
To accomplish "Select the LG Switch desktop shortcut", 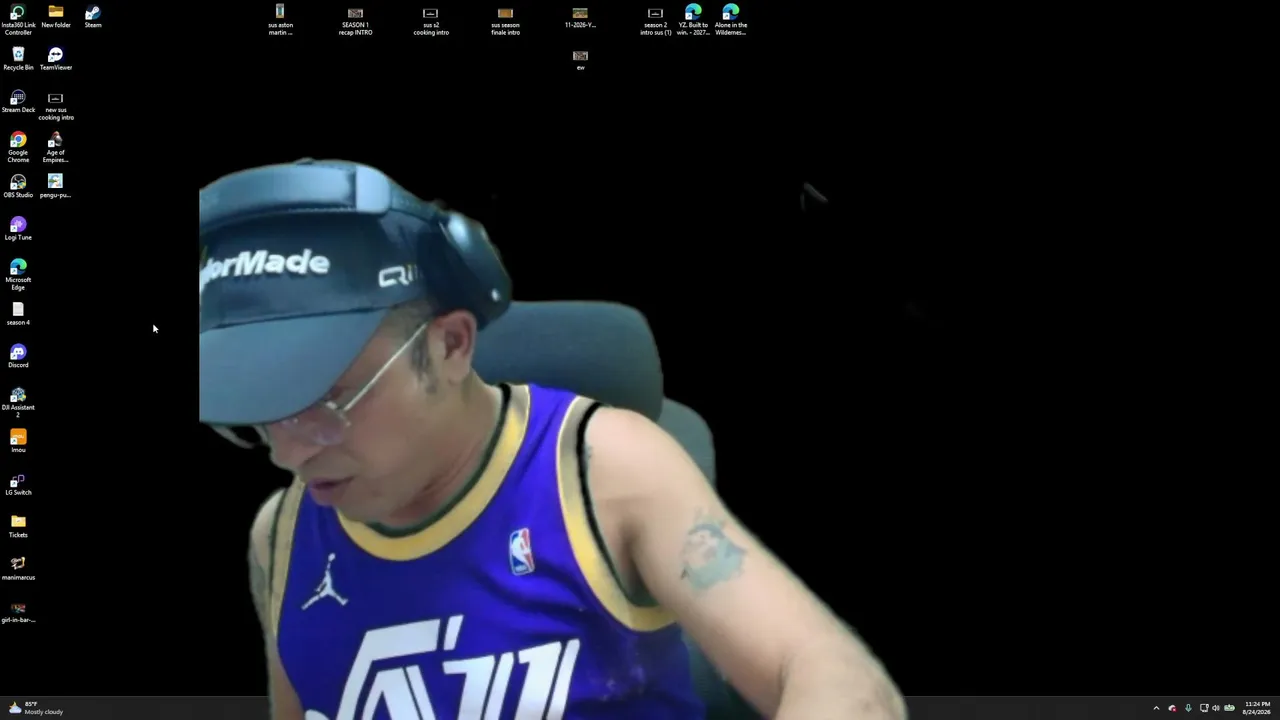I will [18, 484].
